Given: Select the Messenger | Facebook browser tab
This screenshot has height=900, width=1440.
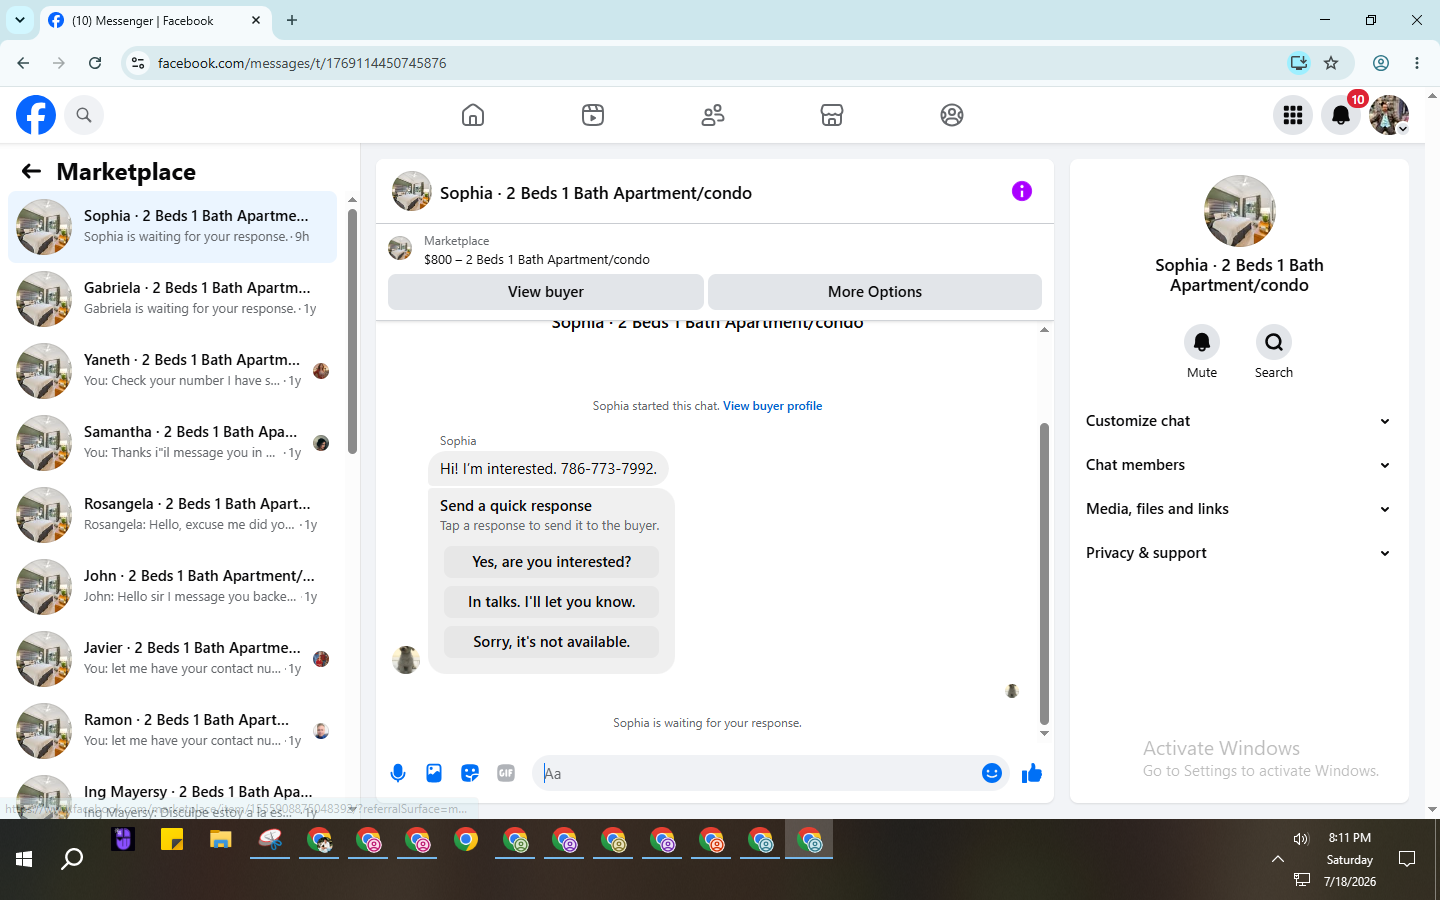Looking at the screenshot, I should 155,20.
